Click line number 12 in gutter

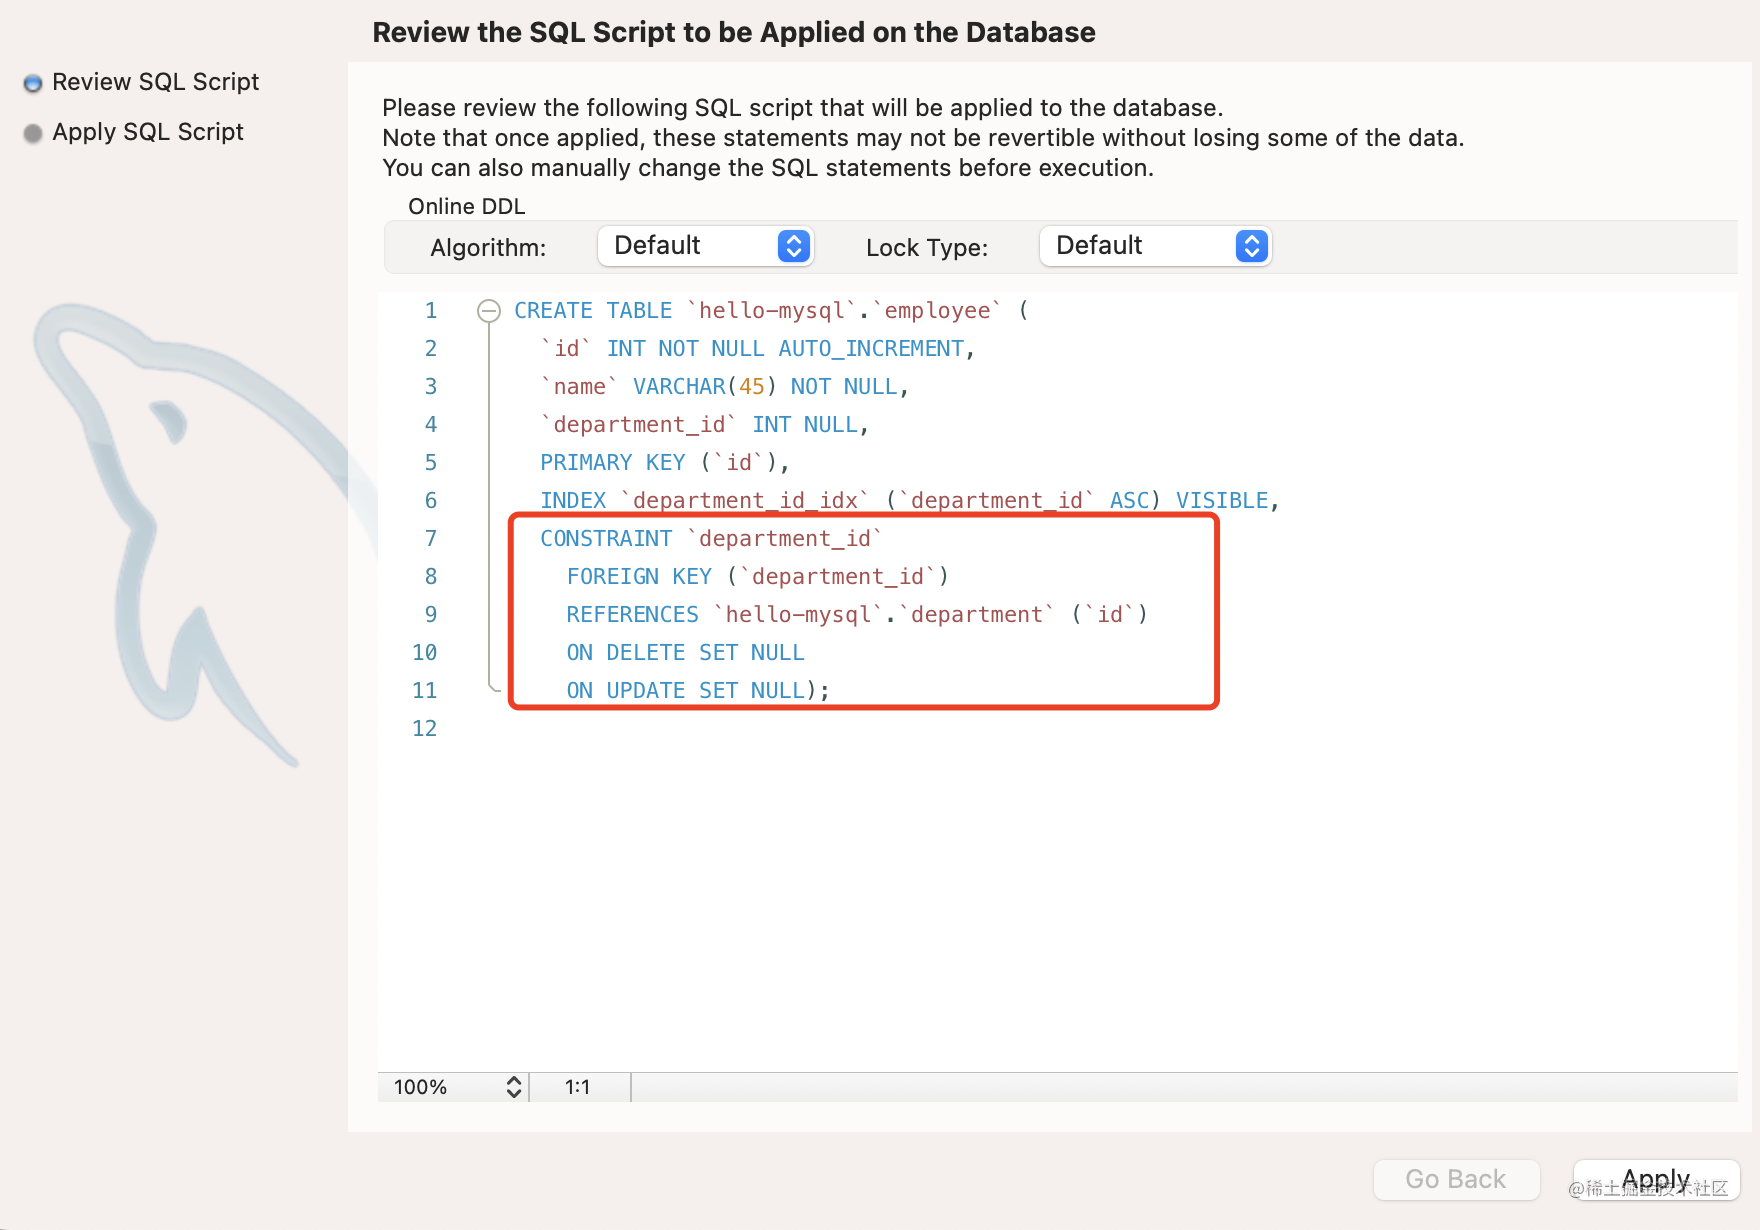424,728
